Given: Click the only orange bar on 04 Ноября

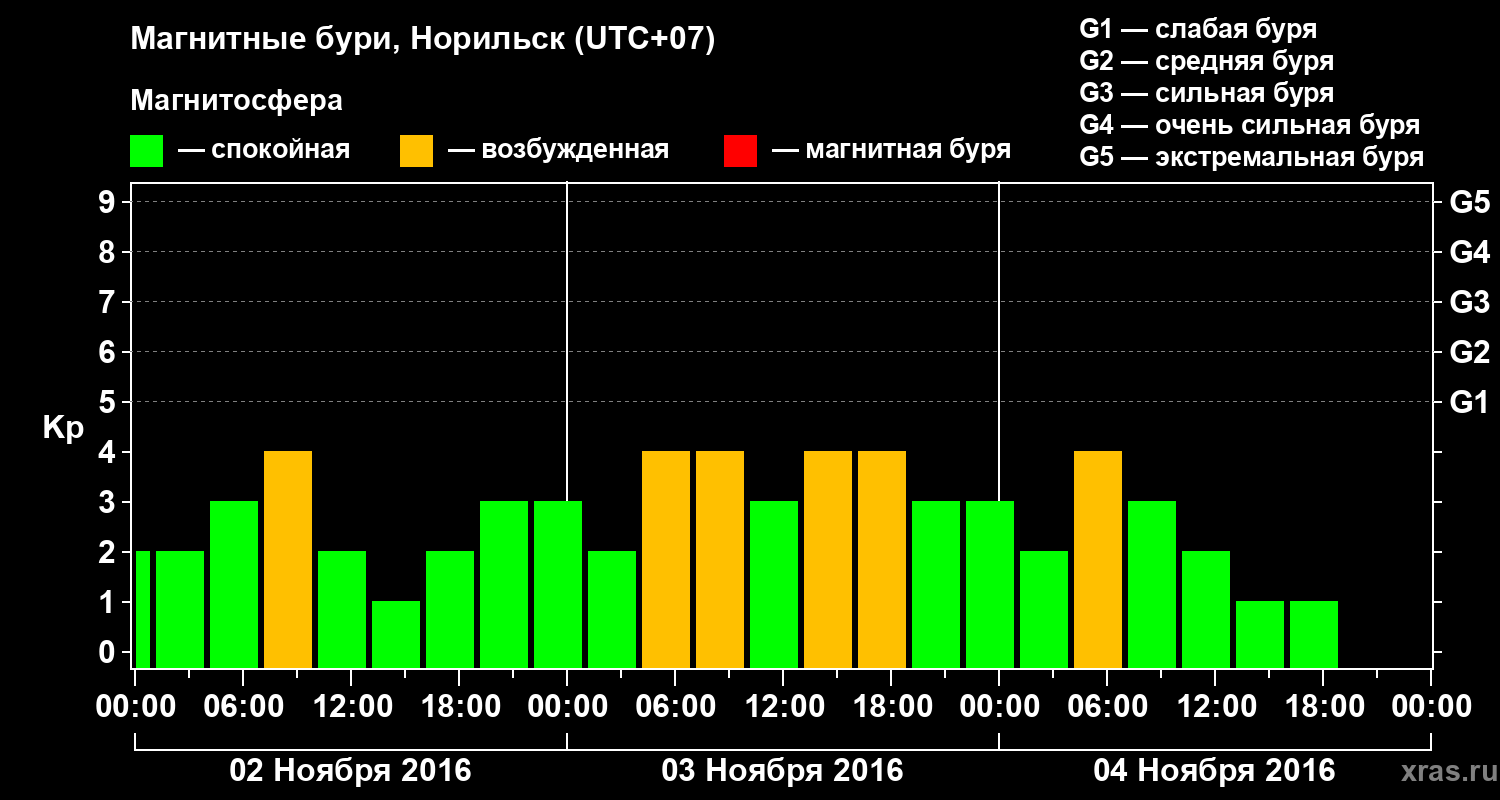Looking at the screenshot, I should (1098, 559).
